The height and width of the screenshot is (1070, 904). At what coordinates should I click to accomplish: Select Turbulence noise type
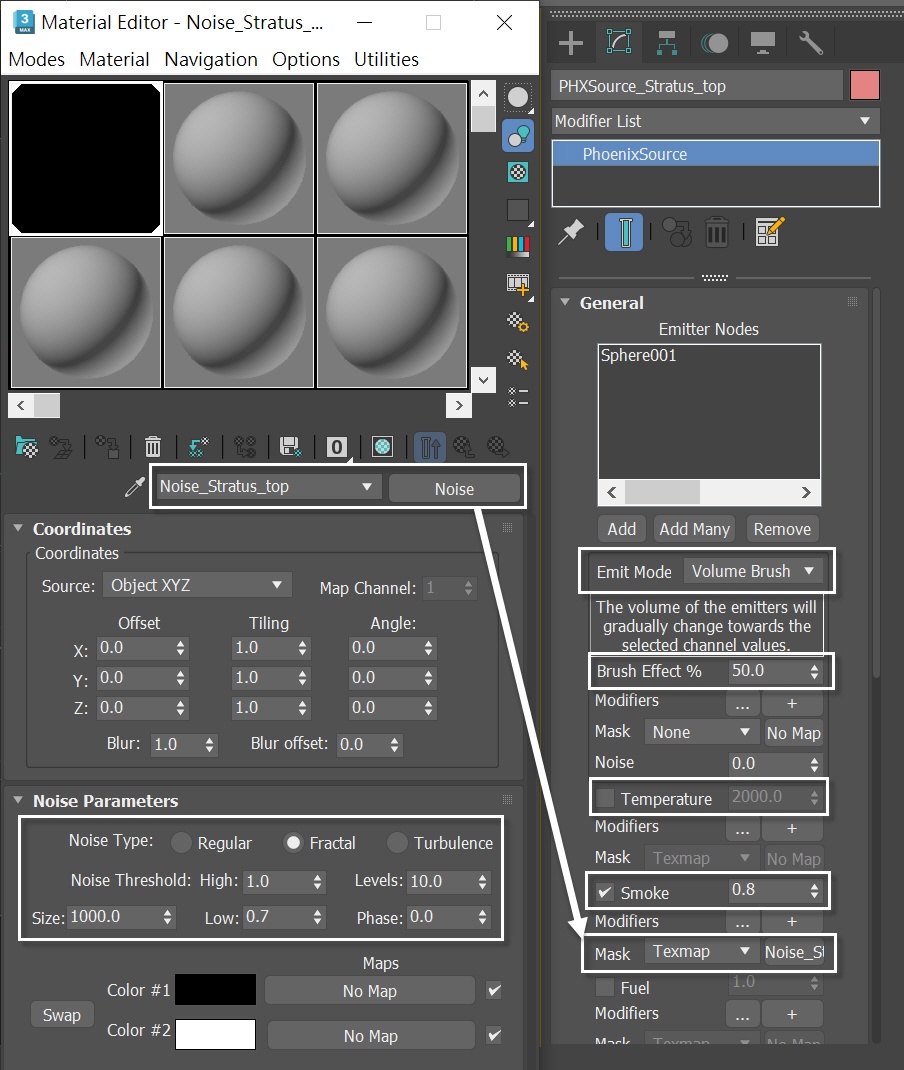coord(397,843)
